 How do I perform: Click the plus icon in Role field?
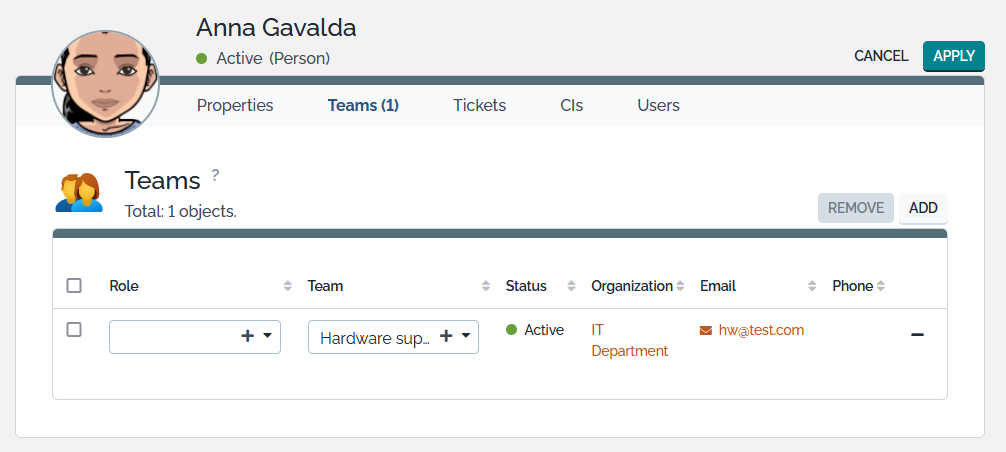pyautogui.click(x=247, y=337)
